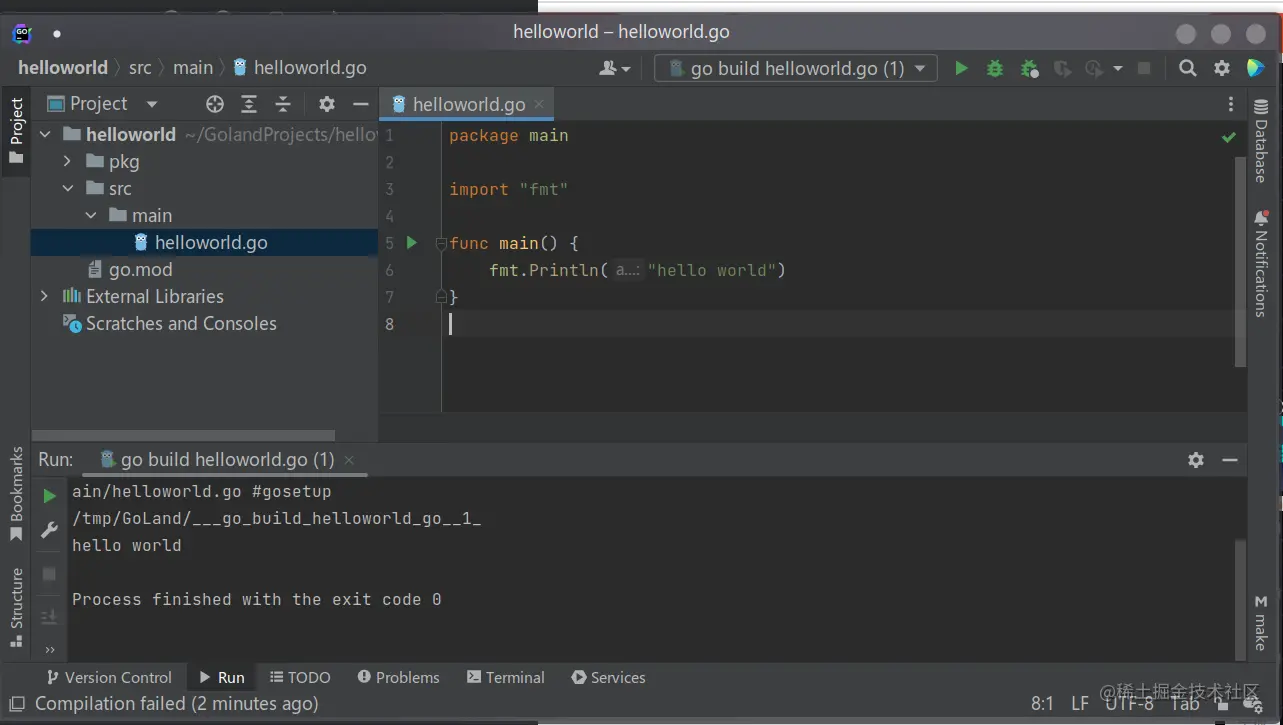Open editor tabs more options menu

coord(1231,104)
